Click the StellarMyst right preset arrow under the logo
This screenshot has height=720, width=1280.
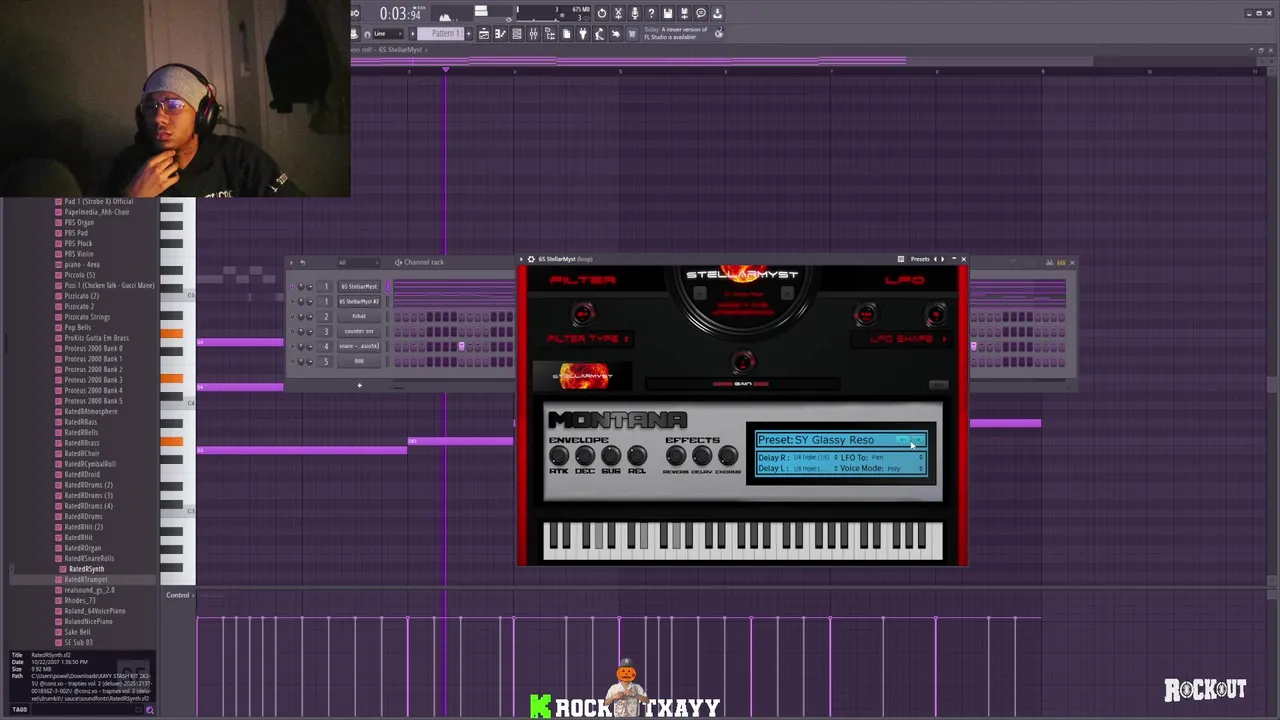coord(787,293)
